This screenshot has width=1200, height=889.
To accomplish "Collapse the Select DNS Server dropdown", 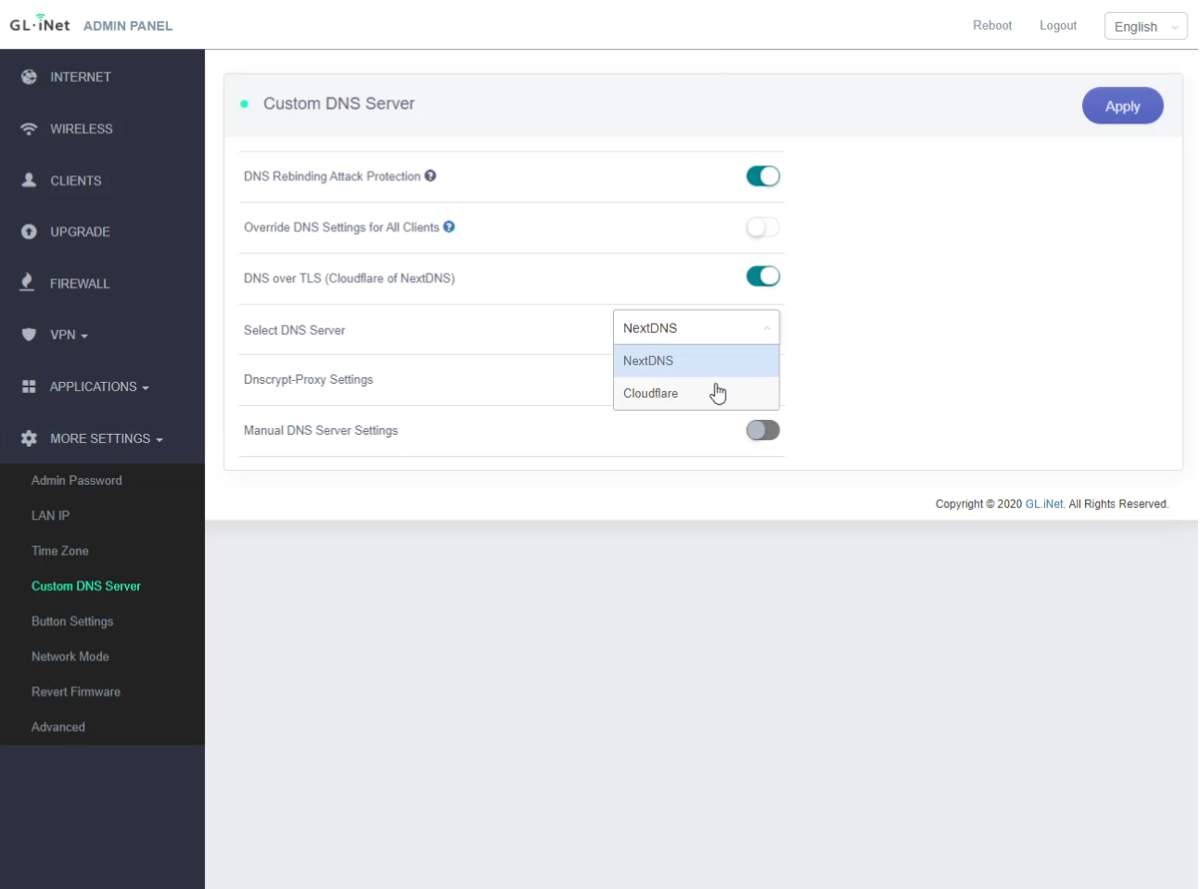I will coord(696,328).
